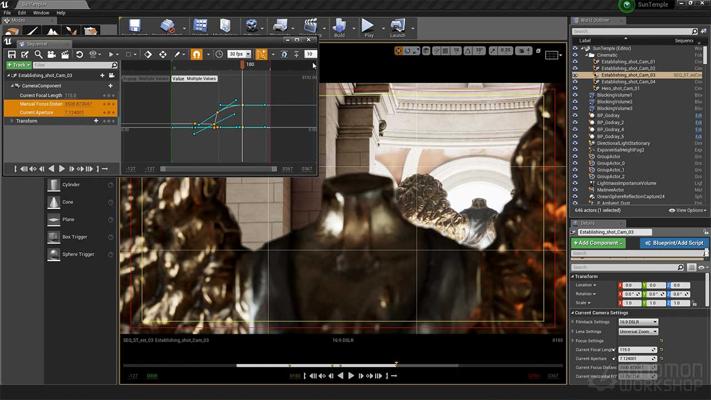
Task: Click the Launch toolbar icon
Action: point(398,26)
